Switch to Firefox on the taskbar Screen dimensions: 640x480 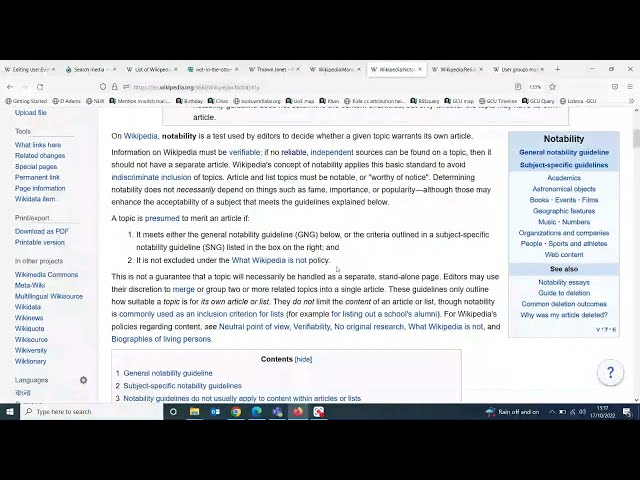click(298, 412)
